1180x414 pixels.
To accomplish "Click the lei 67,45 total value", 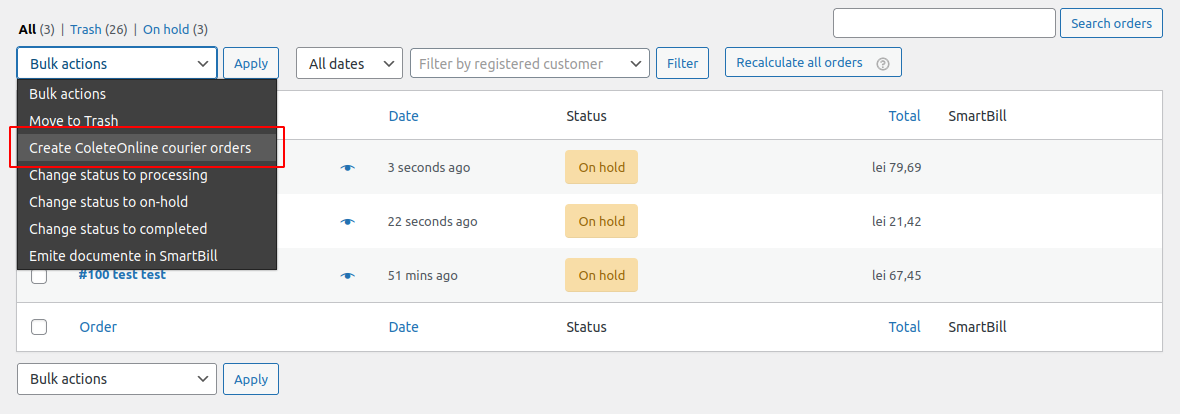I will [x=896, y=275].
